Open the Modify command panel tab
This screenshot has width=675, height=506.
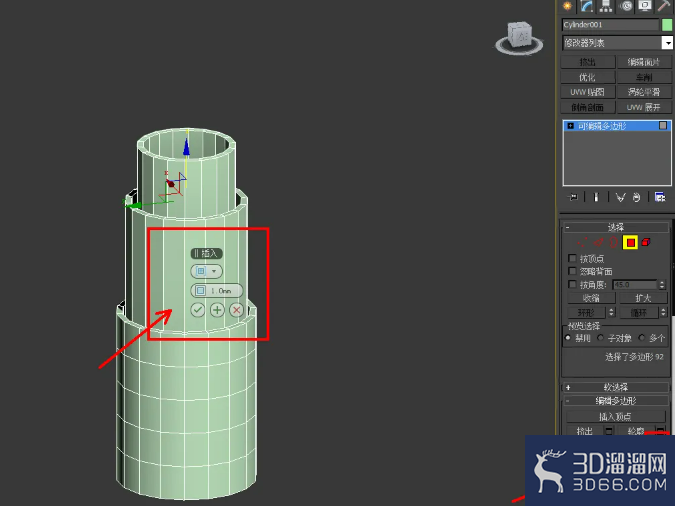pos(586,6)
